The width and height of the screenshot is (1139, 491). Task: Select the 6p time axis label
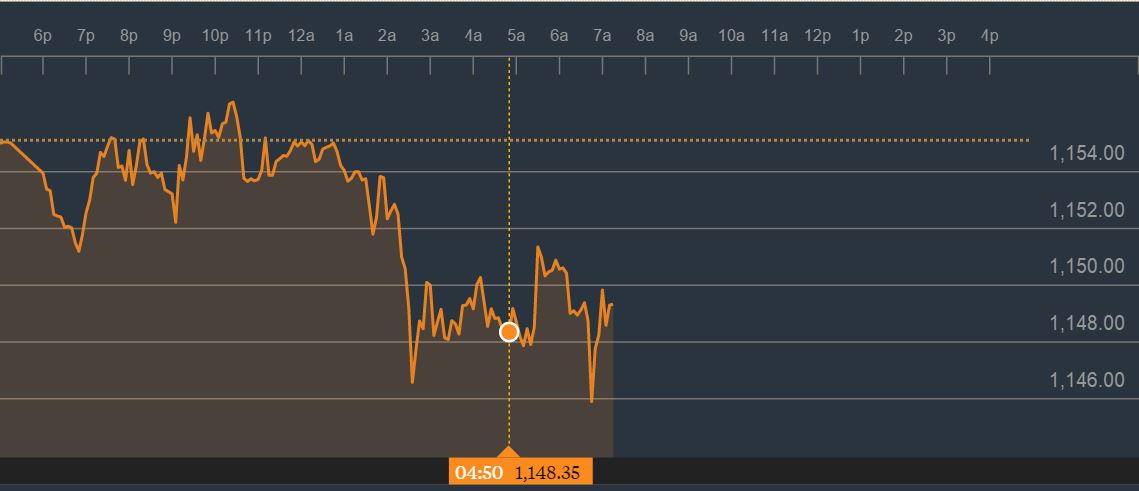pos(42,36)
